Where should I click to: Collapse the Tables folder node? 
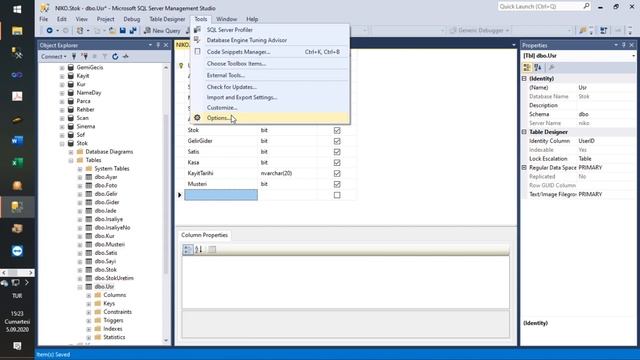click(x=71, y=160)
